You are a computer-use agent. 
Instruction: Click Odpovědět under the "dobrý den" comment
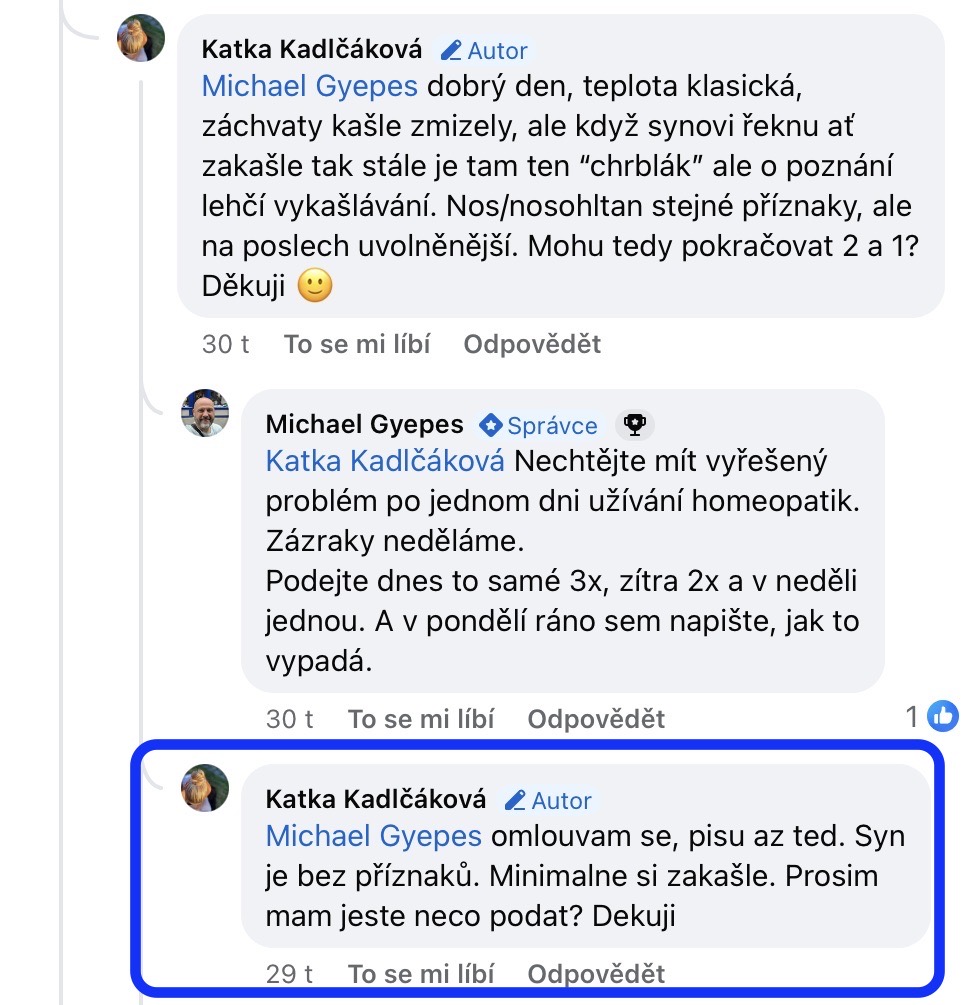(532, 345)
